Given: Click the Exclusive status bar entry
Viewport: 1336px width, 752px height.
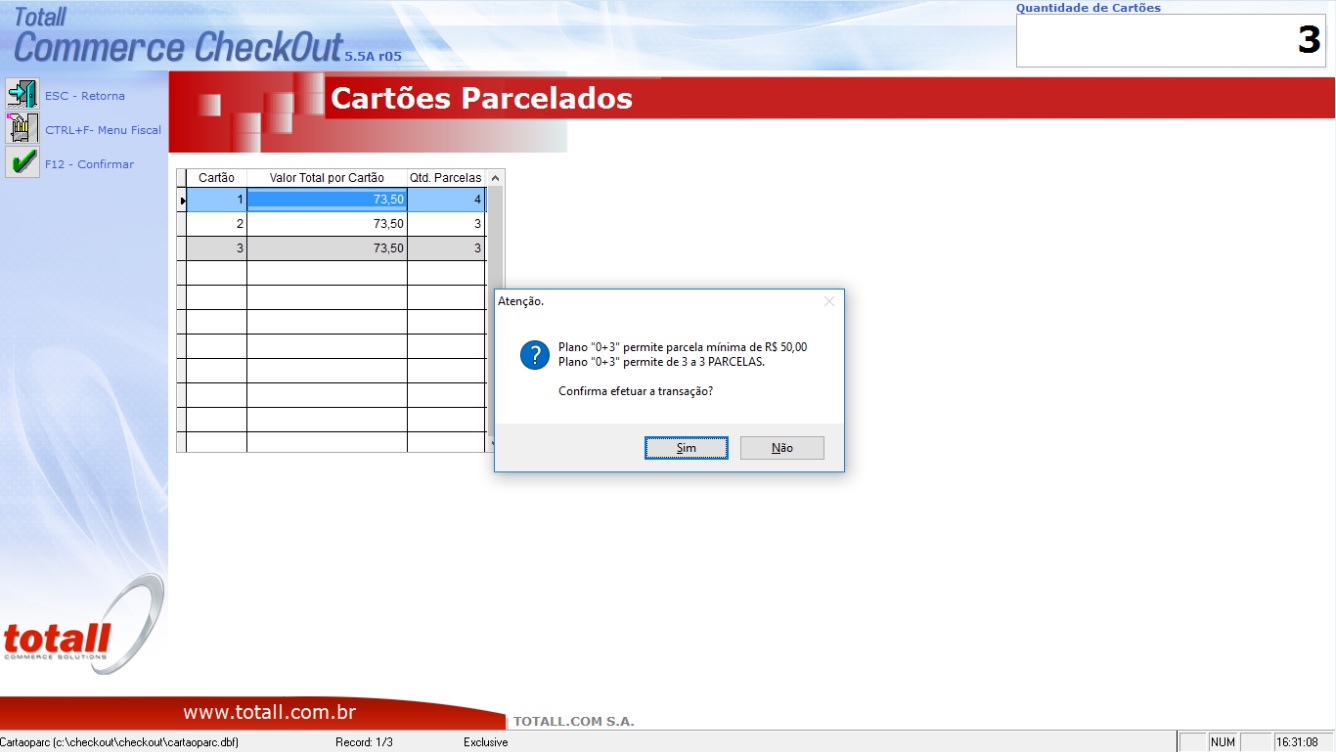Looking at the screenshot, I should pos(486,743).
